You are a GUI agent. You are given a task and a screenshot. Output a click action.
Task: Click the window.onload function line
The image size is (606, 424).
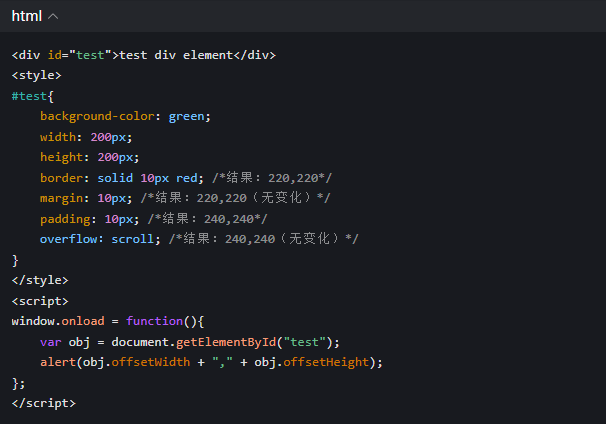click(x=108, y=321)
